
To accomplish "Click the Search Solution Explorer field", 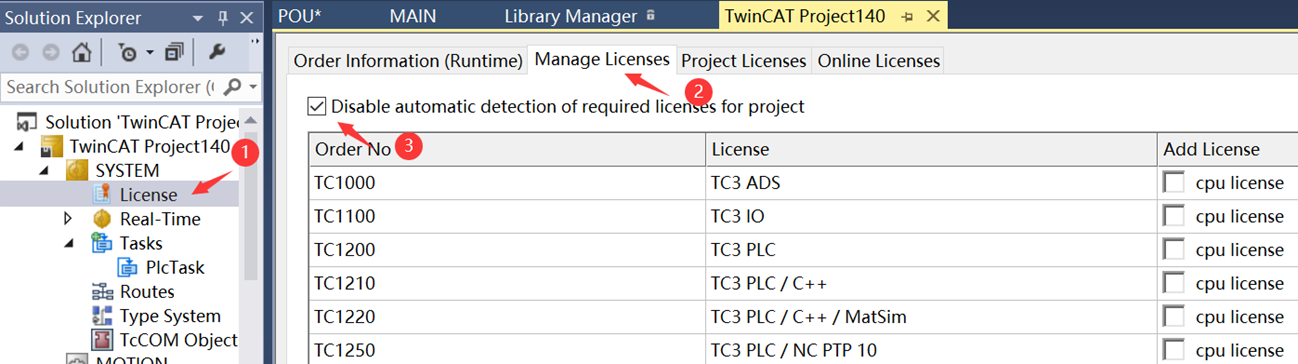I will [x=110, y=87].
